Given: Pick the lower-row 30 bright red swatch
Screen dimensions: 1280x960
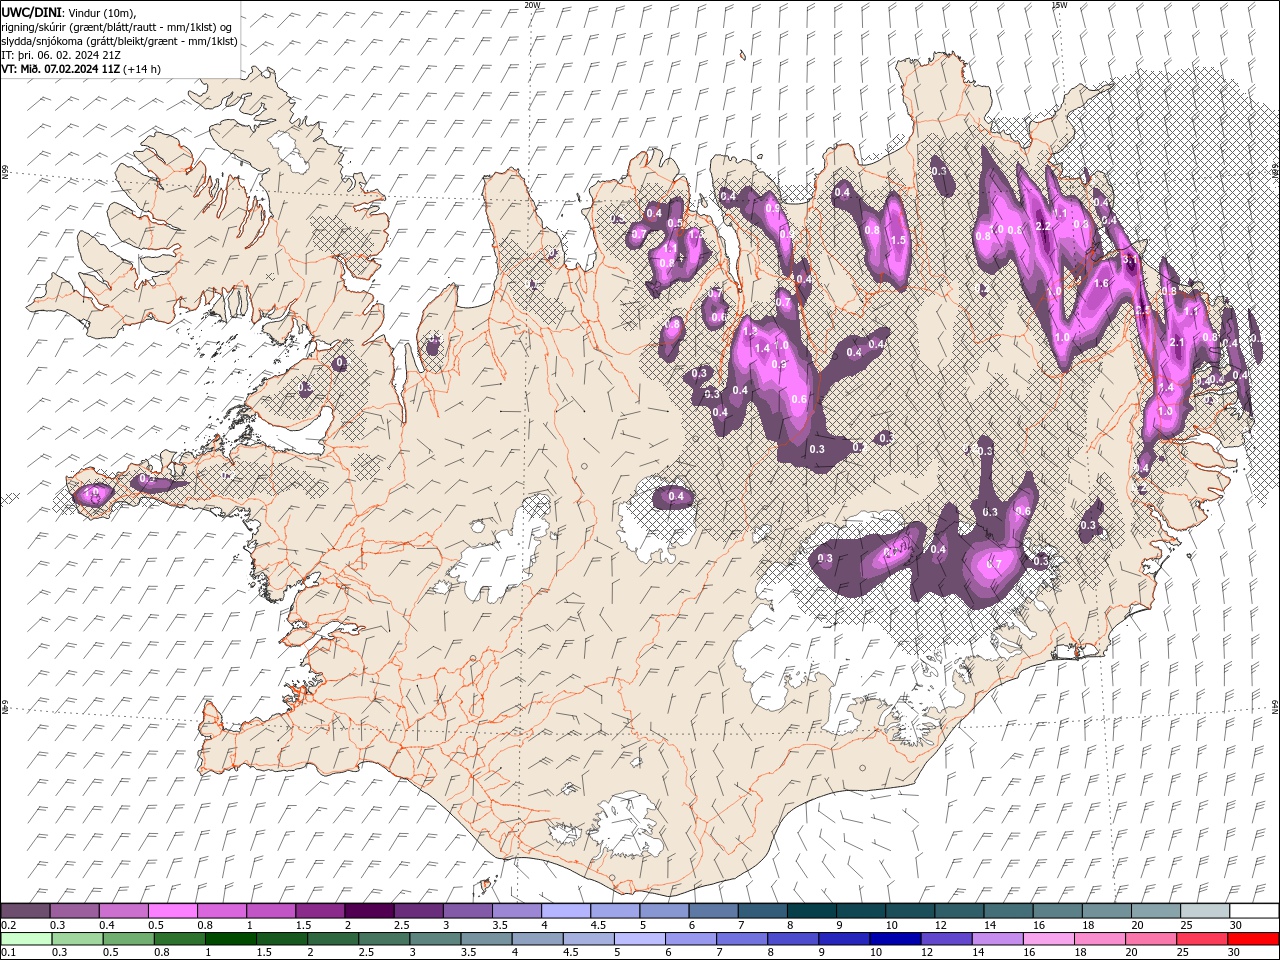Looking at the screenshot, I should [x=1253, y=939].
